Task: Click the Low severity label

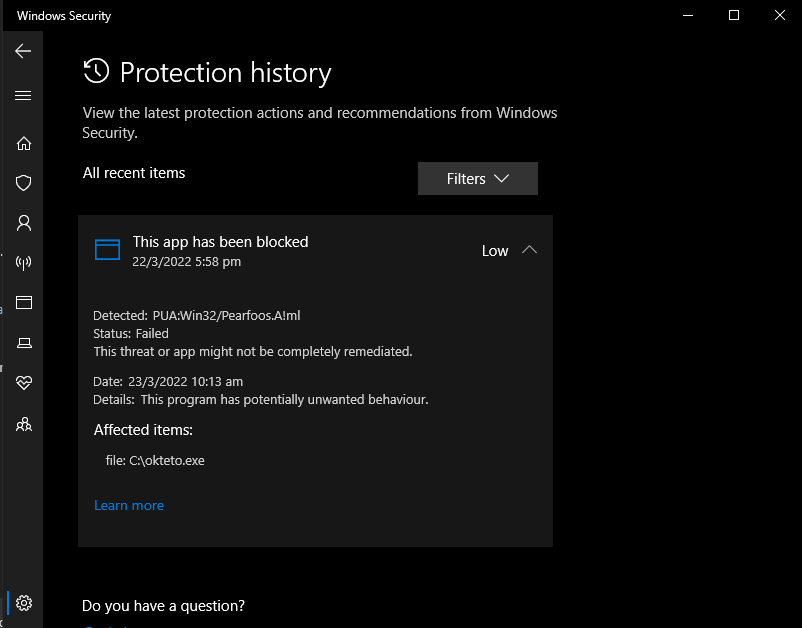Action: [495, 251]
